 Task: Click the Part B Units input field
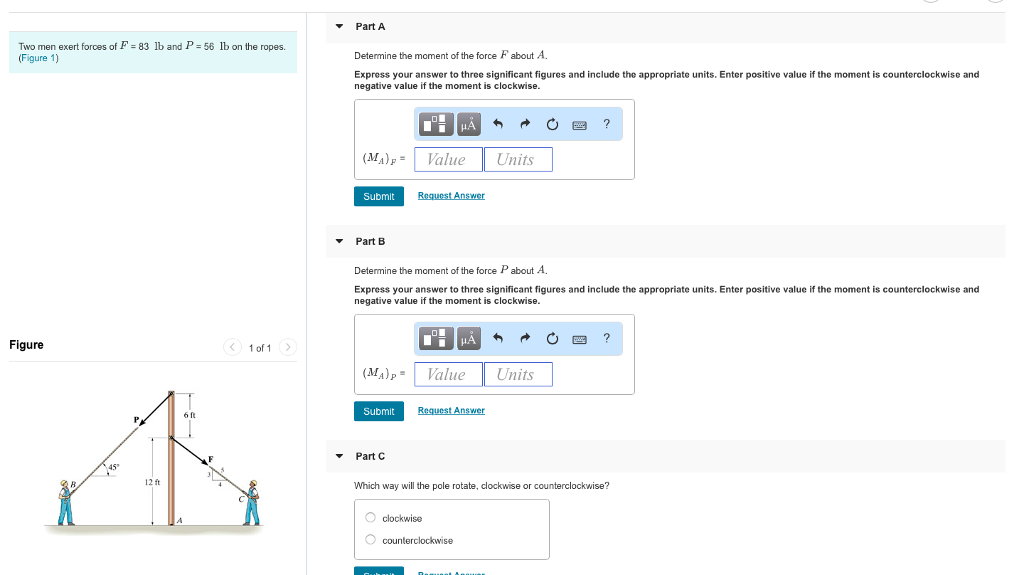[517, 374]
